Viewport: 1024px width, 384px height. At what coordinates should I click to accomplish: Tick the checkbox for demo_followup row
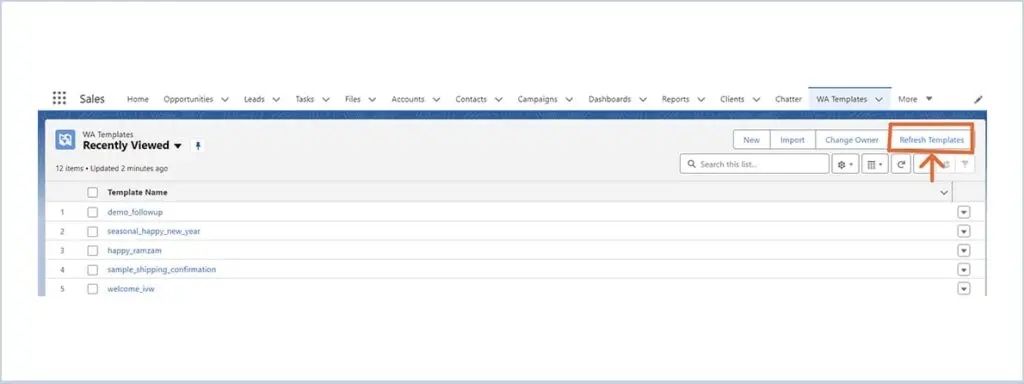[x=93, y=212]
